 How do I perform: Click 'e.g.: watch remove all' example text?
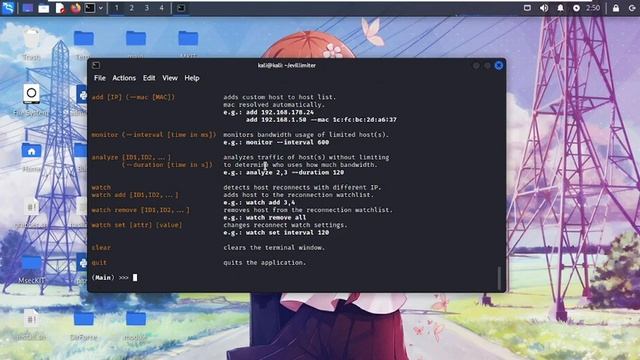pos(264,218)
